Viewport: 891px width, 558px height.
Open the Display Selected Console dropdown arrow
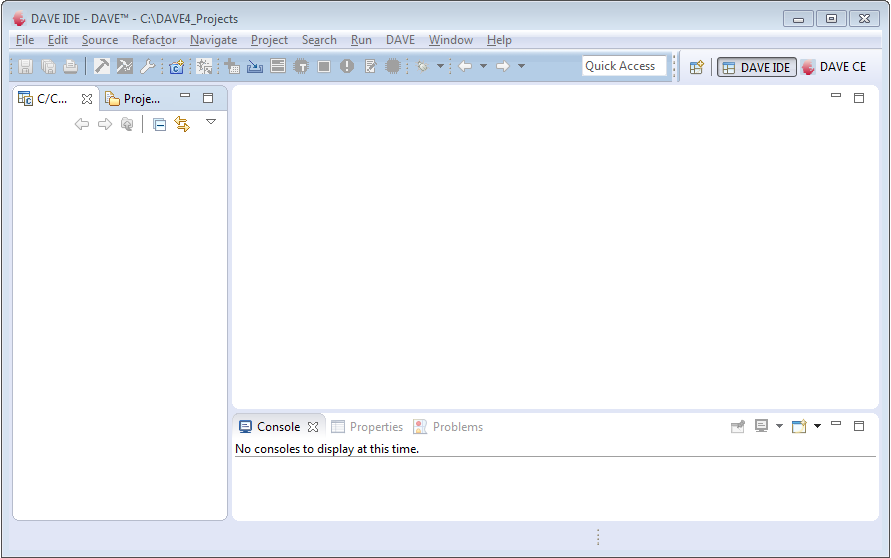tap(780, 426)
